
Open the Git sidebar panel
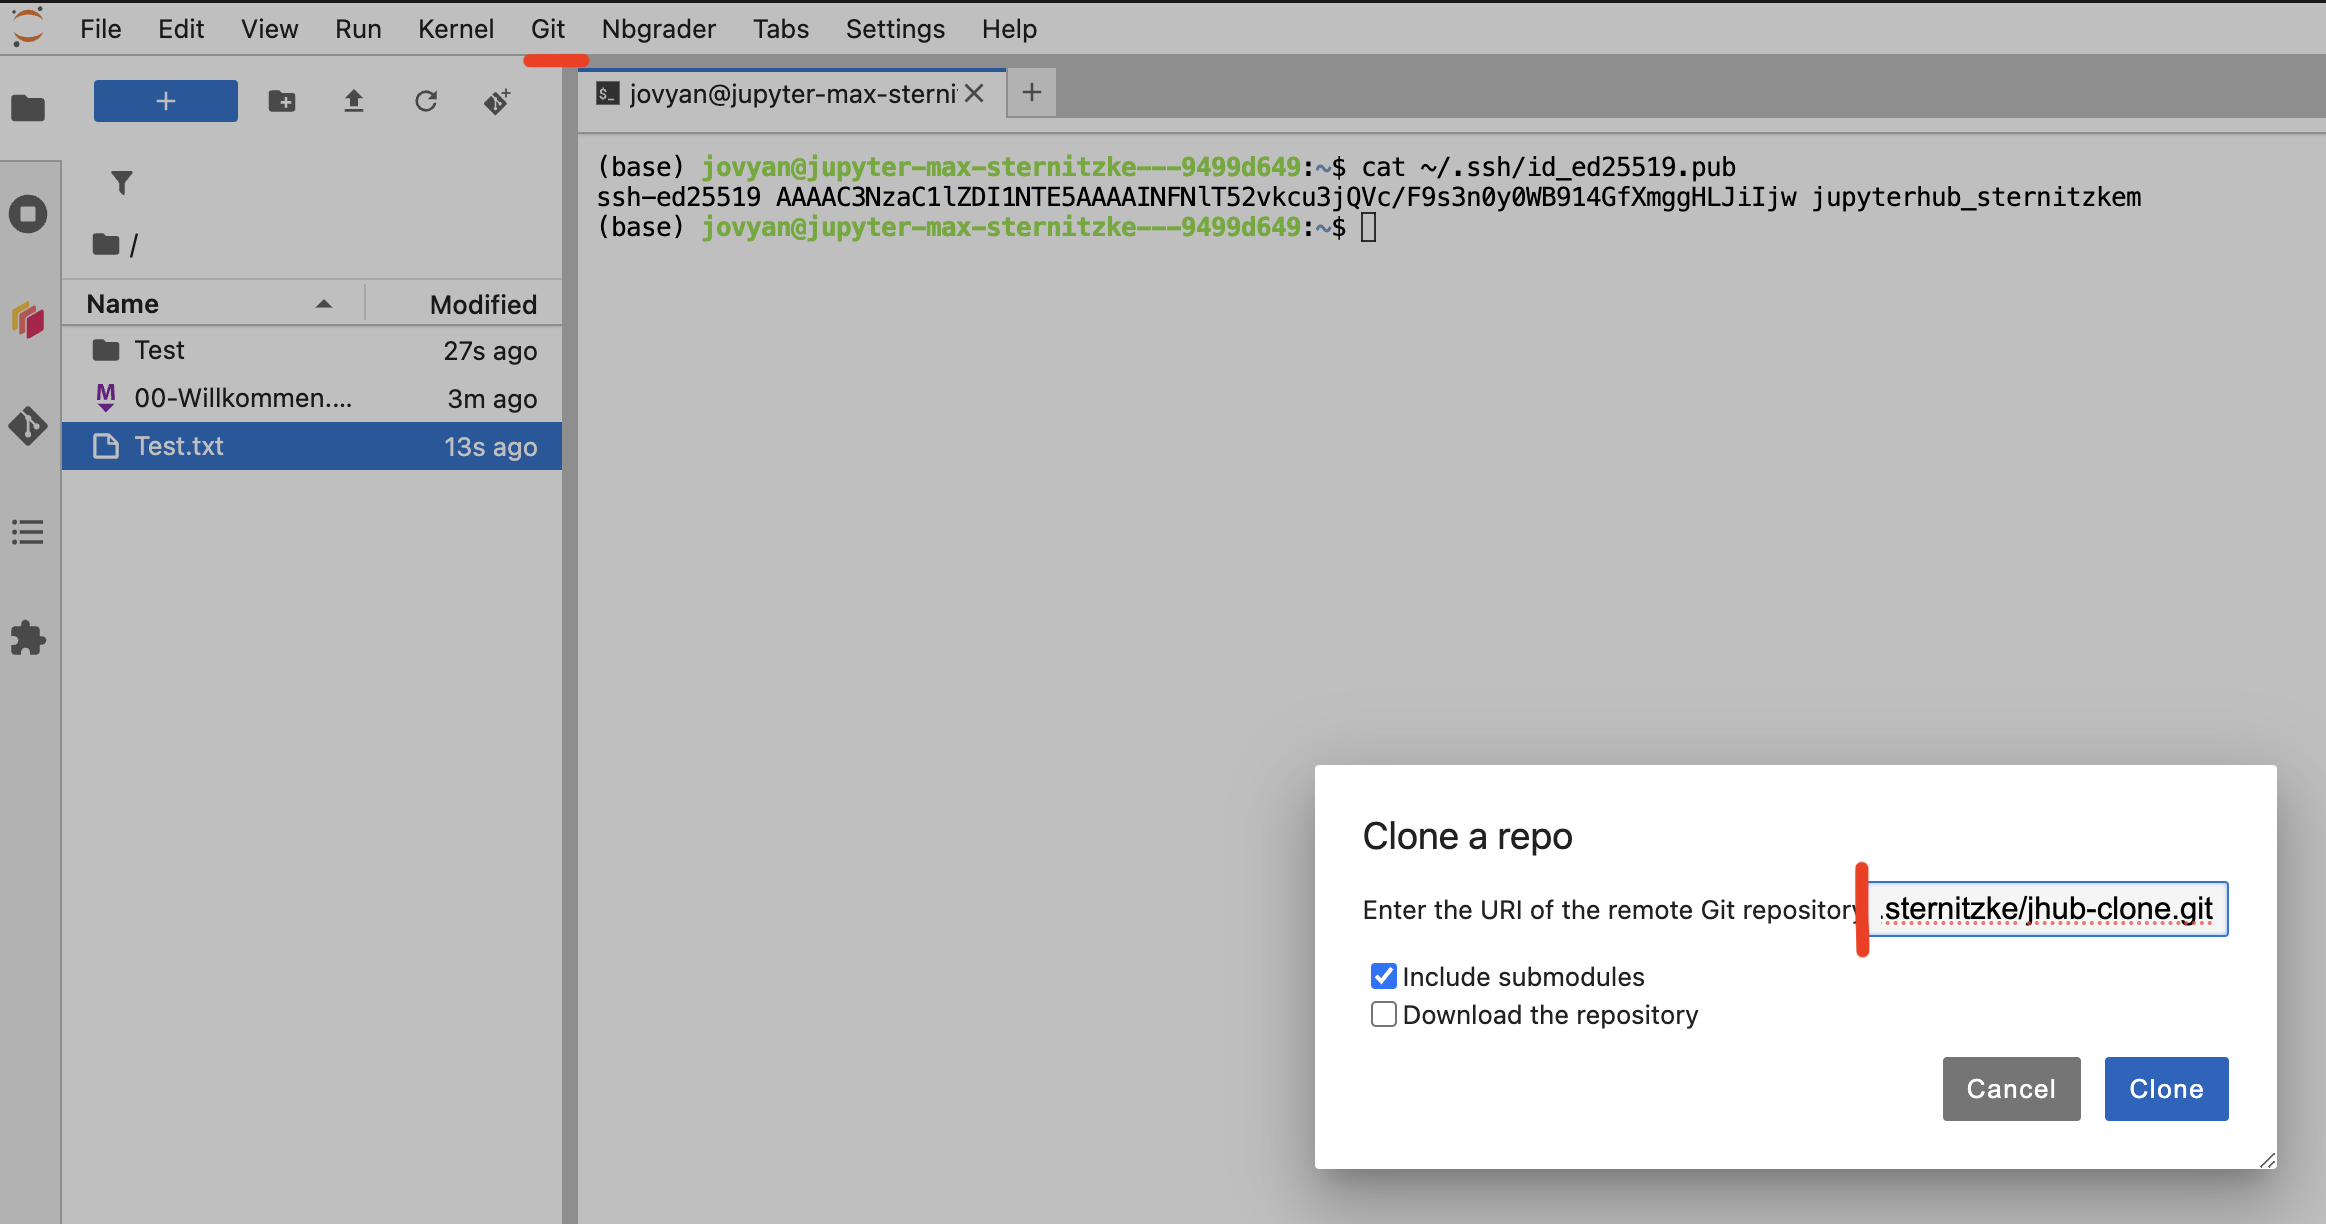click(28, 426)
